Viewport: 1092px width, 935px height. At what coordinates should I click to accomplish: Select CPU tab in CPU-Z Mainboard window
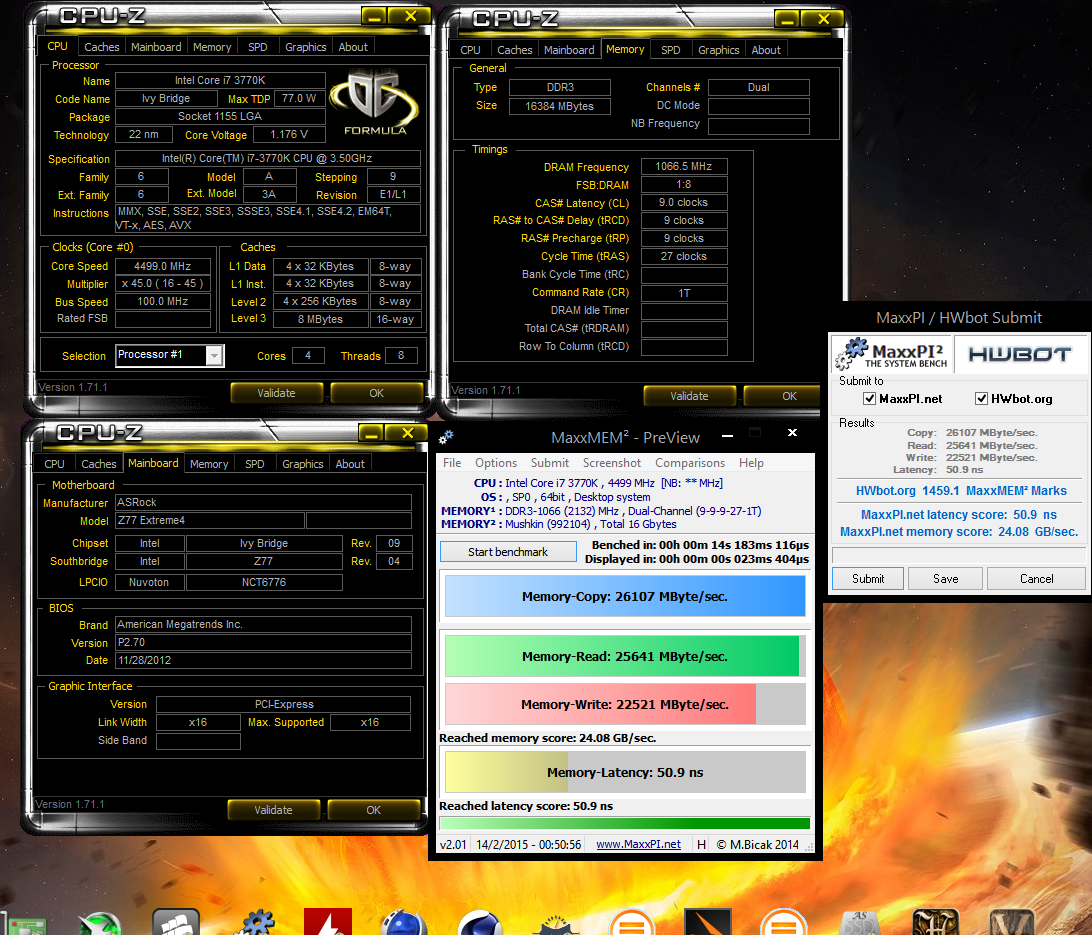pos(54,464)
